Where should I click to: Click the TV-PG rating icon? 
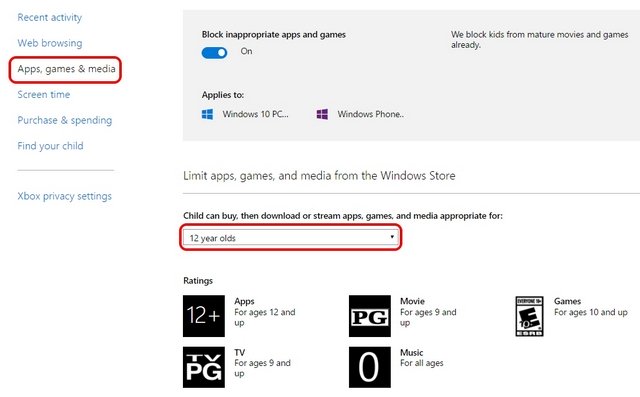point(204,367)
